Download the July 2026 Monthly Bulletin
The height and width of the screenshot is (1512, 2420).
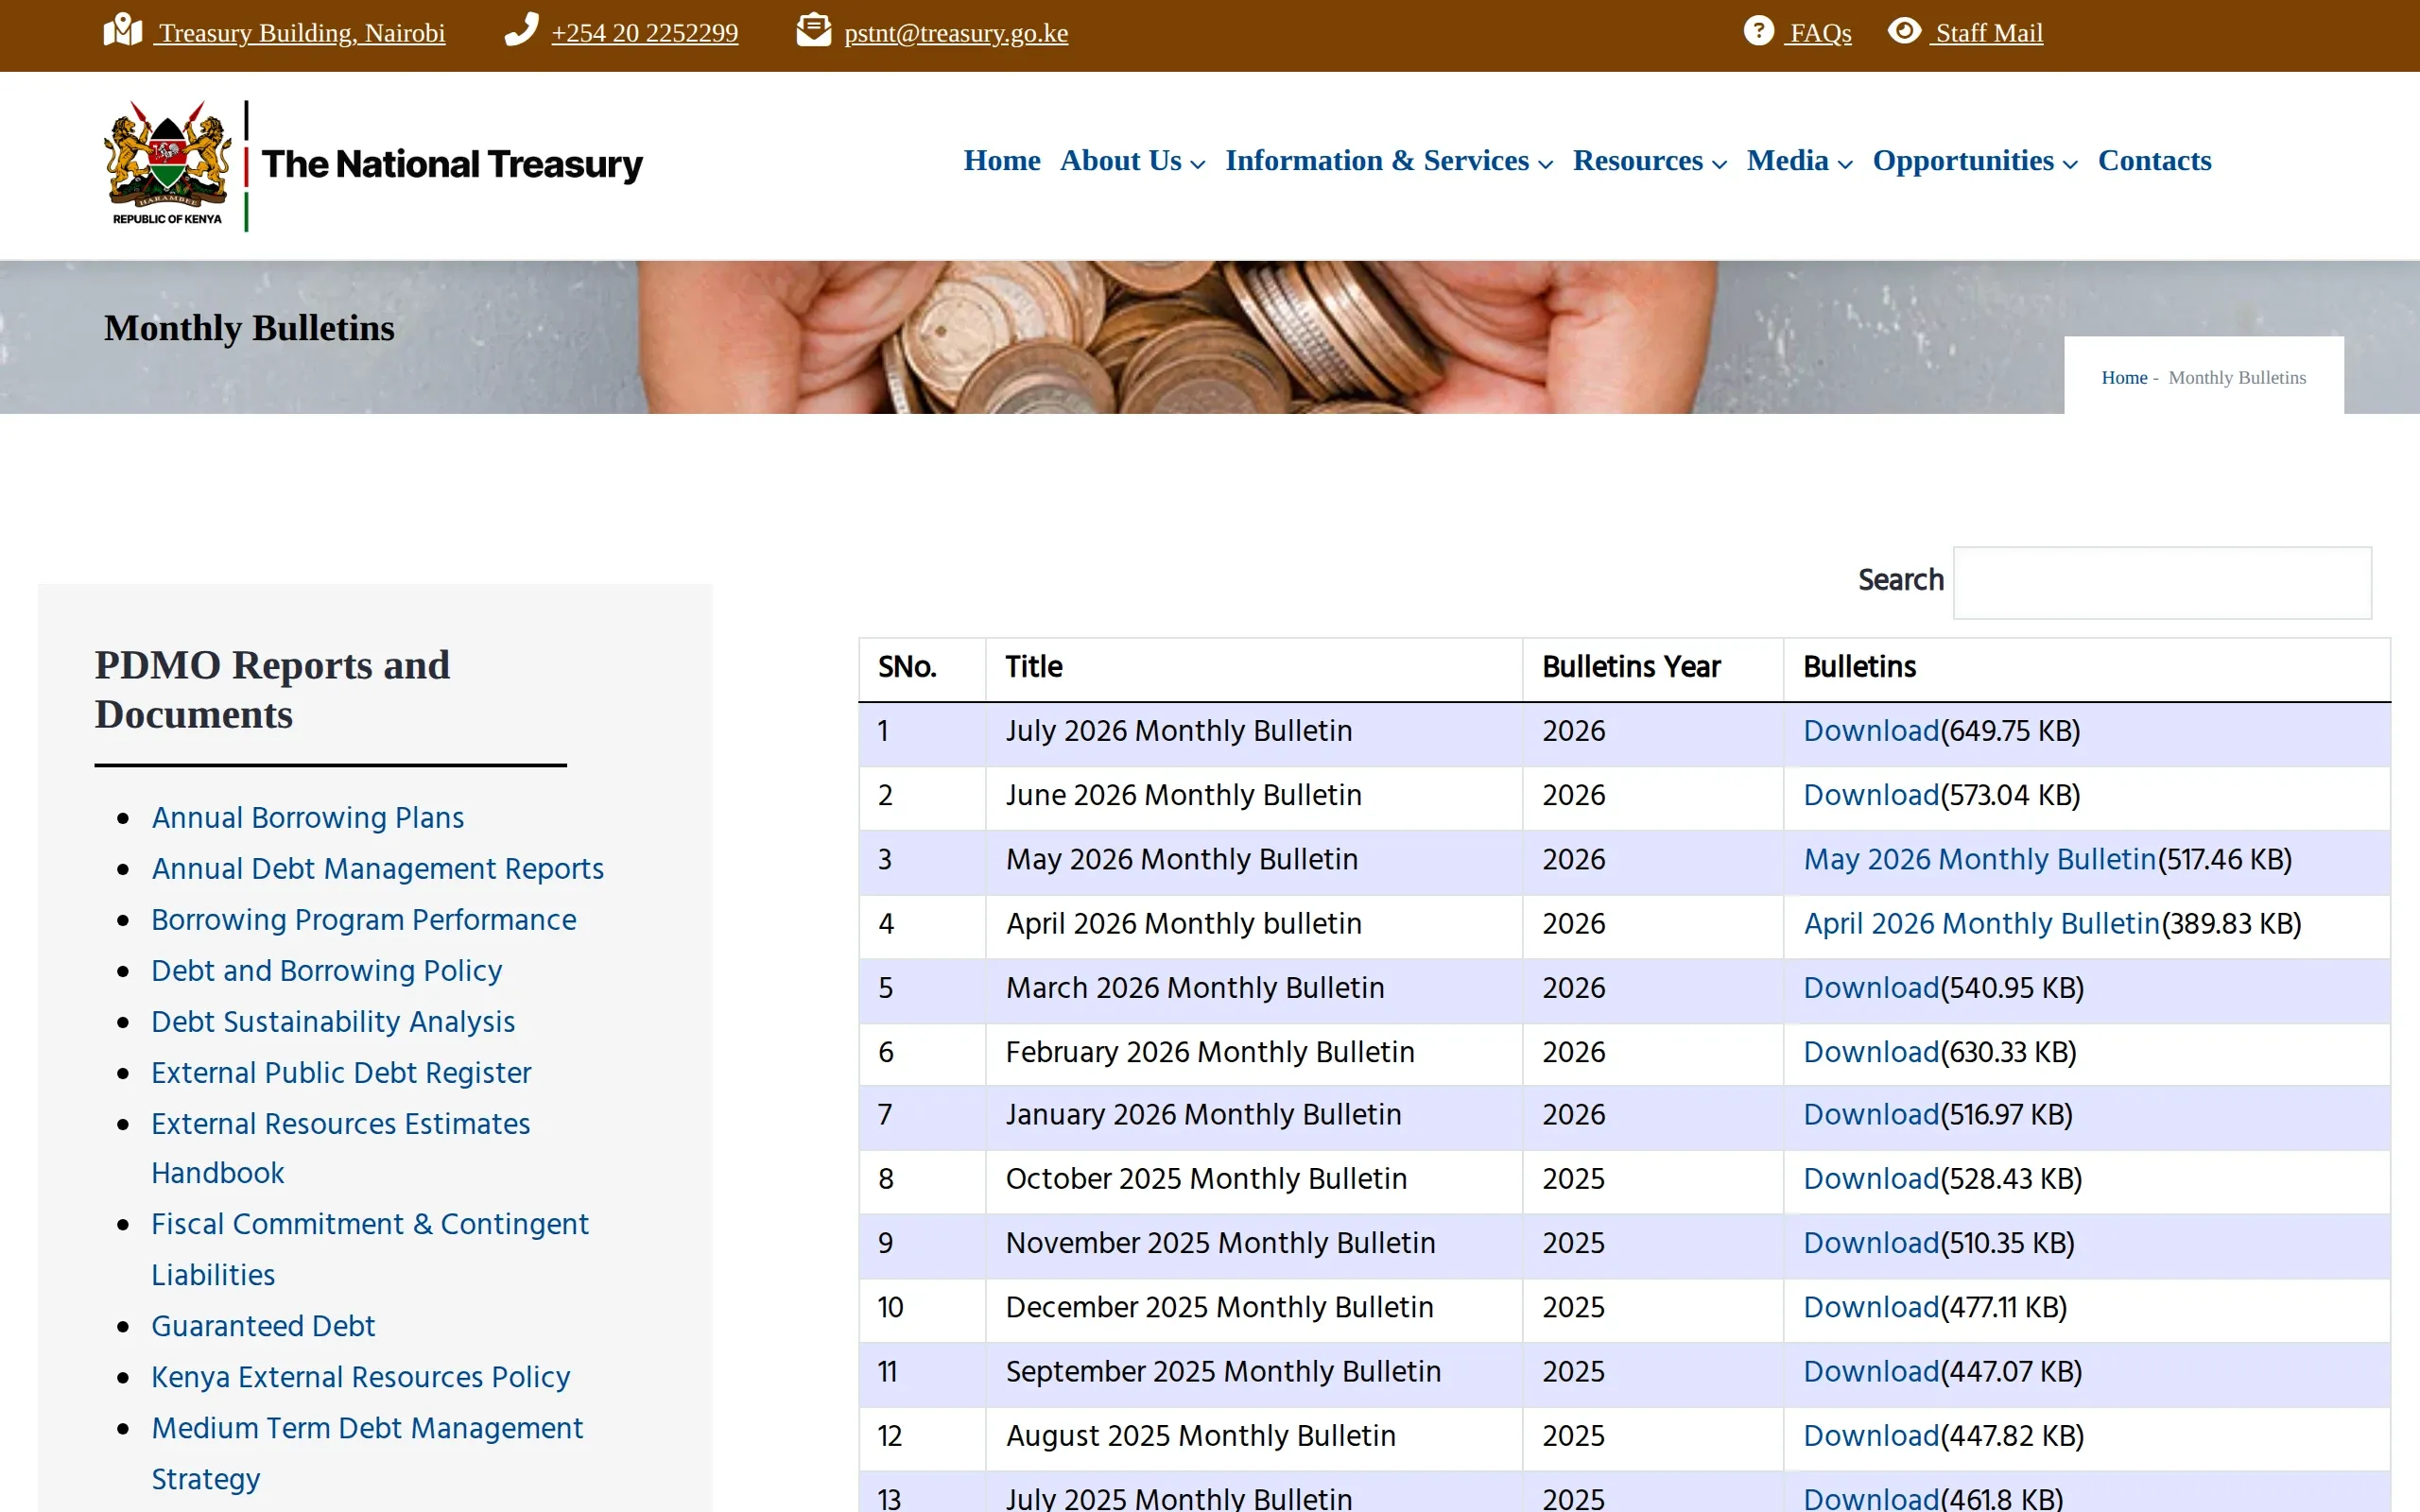coord(1870,732)
